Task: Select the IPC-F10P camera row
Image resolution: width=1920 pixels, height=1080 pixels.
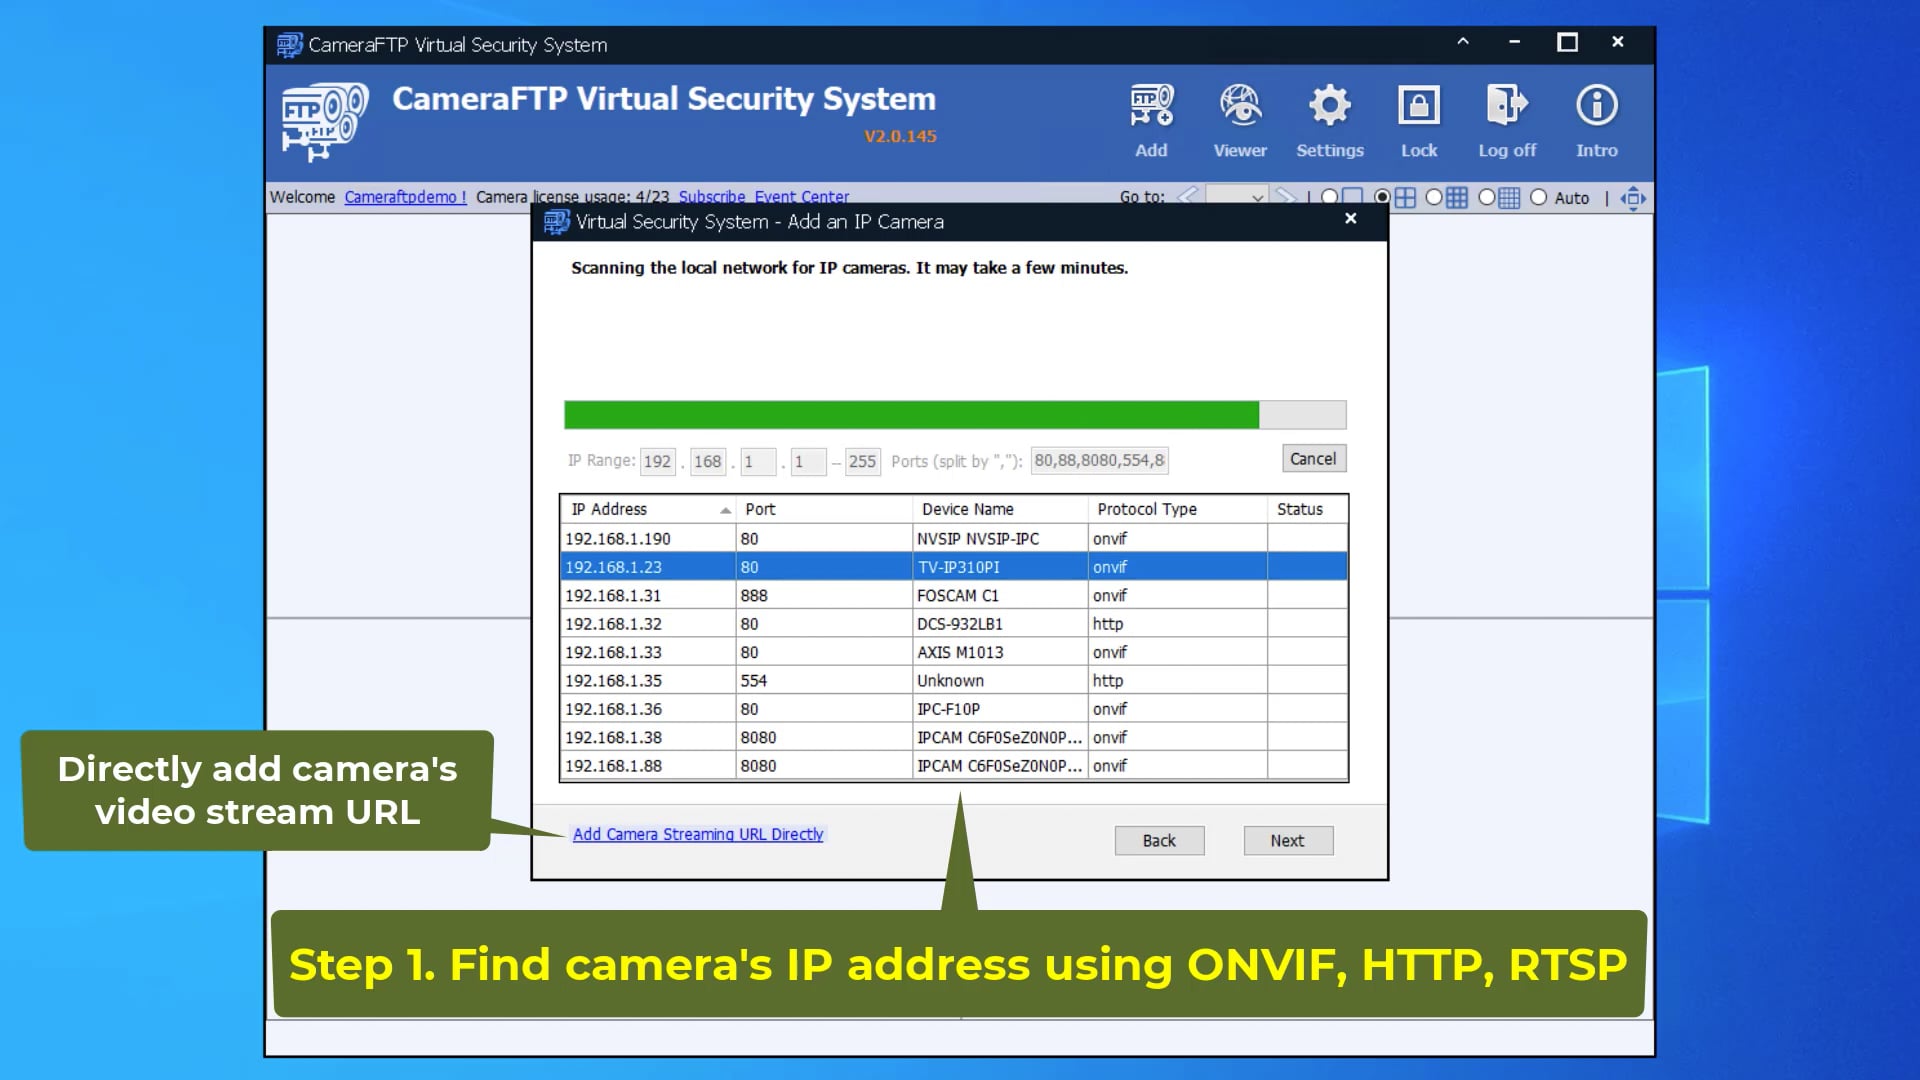Action: [954, 709]
